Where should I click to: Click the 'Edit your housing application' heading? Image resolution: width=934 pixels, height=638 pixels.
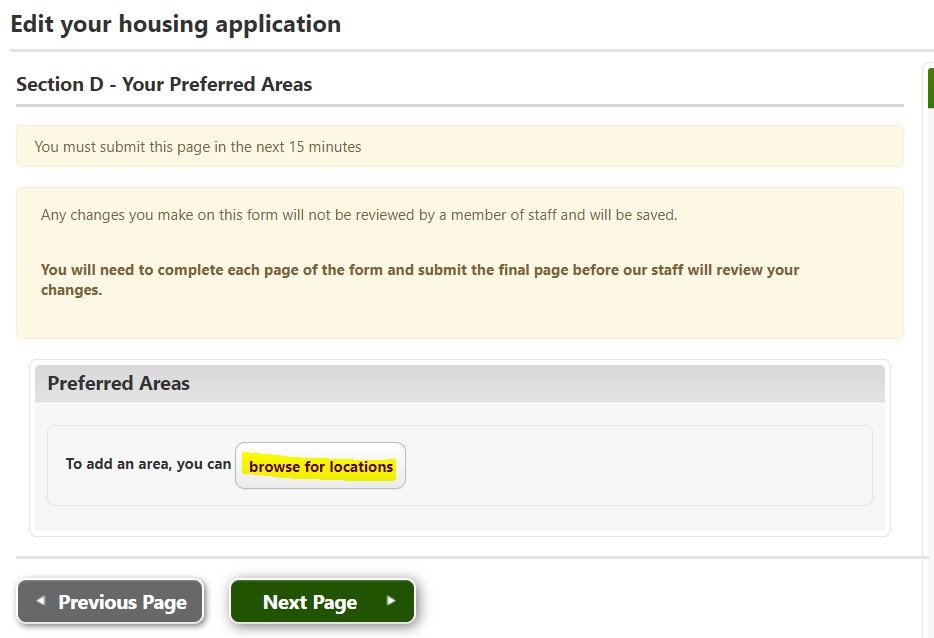click(x=176, y=24)
